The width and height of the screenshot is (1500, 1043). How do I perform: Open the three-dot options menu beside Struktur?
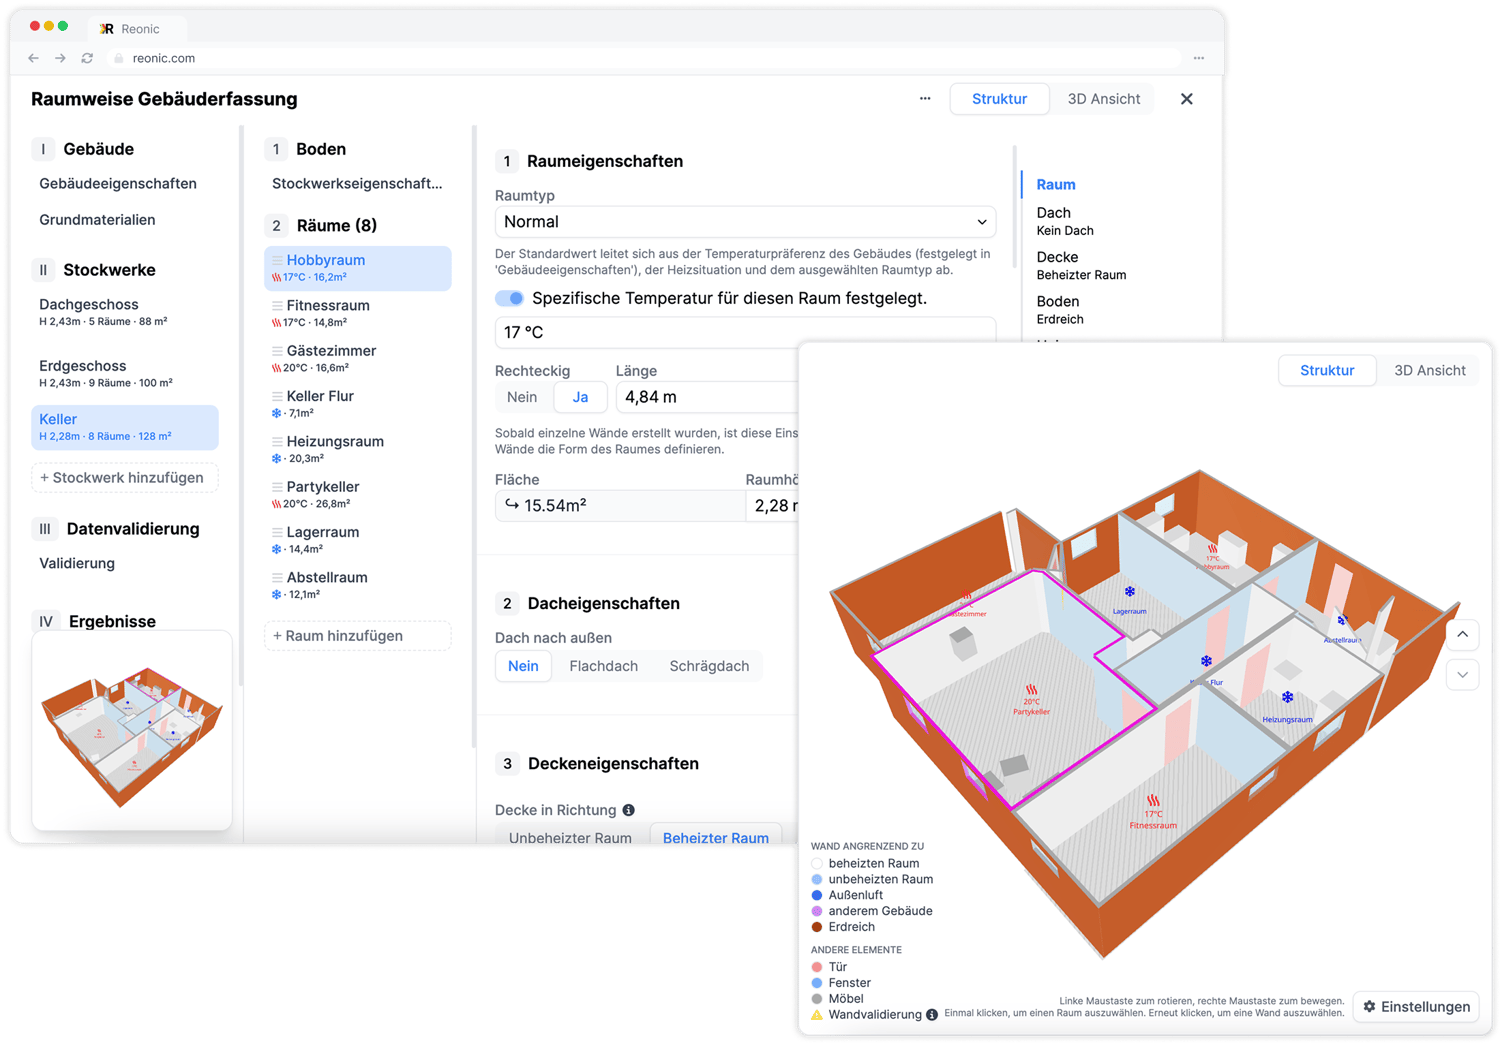click(x=925, y=99)
